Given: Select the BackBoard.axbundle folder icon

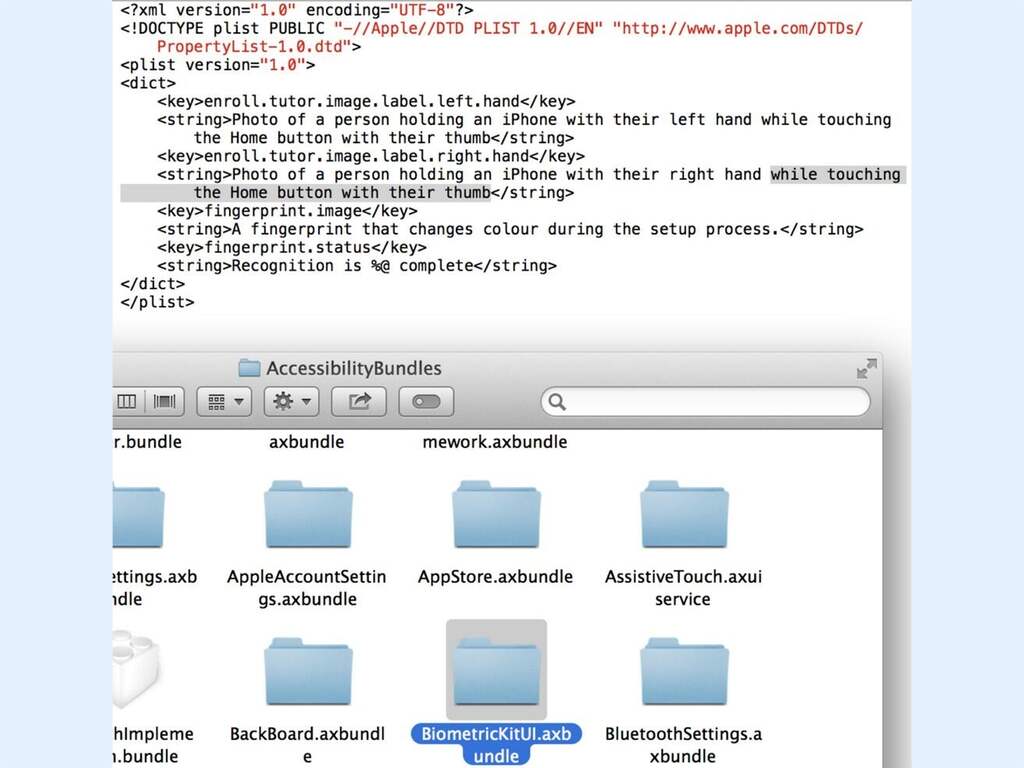Looking at the screenshot, I should point(308,672).
